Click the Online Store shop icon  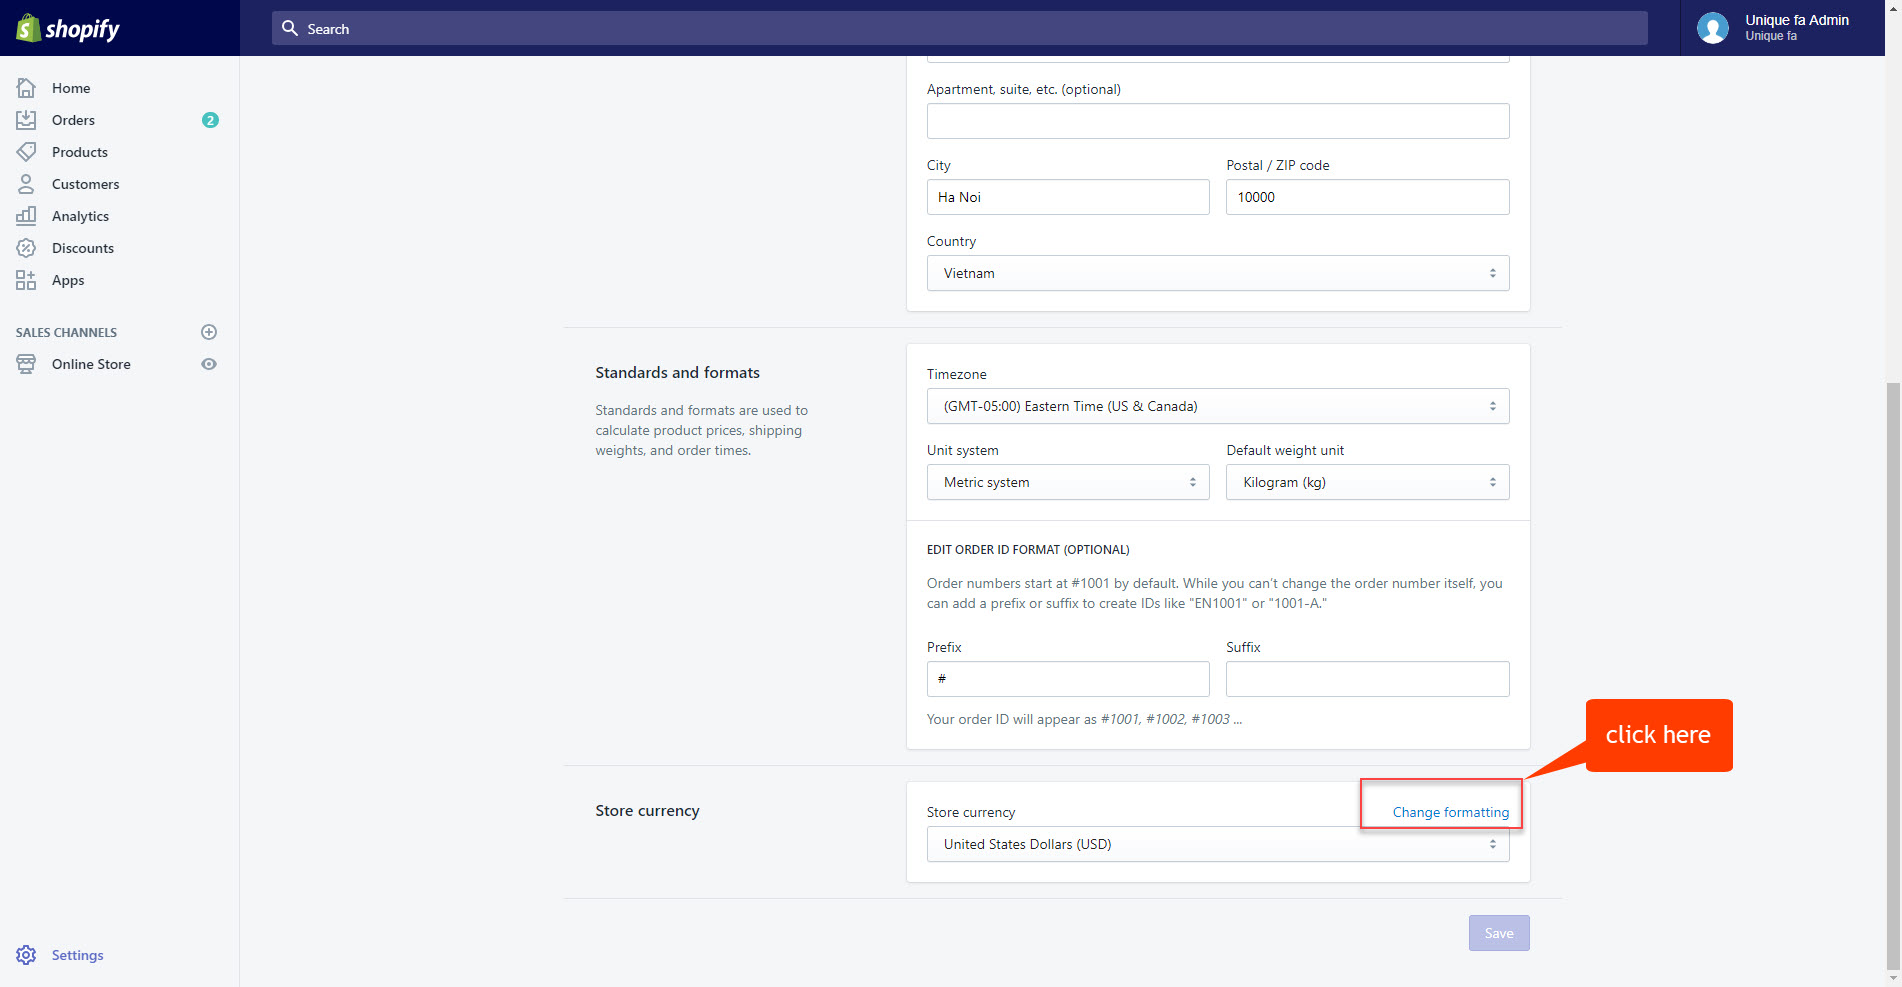[x=26, y=364]
